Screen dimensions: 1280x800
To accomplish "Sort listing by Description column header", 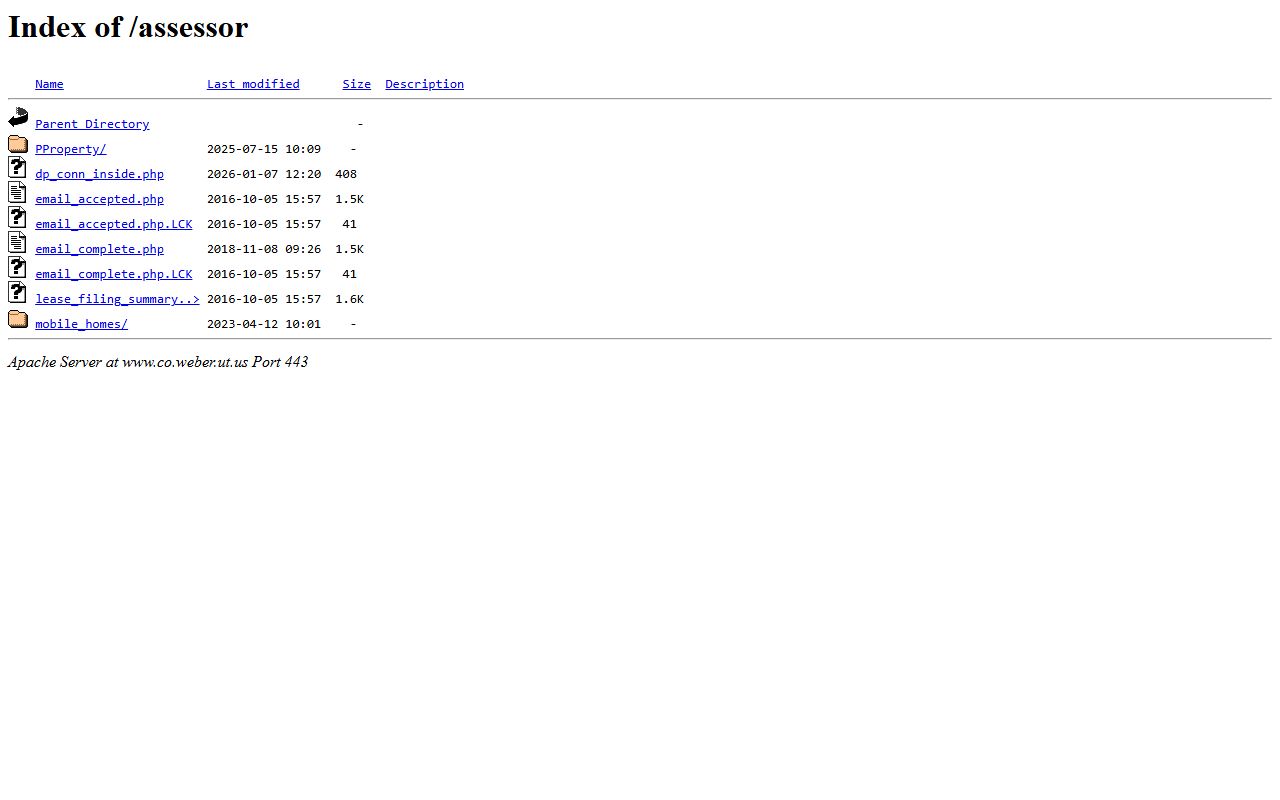I will (x=424, y=84).
